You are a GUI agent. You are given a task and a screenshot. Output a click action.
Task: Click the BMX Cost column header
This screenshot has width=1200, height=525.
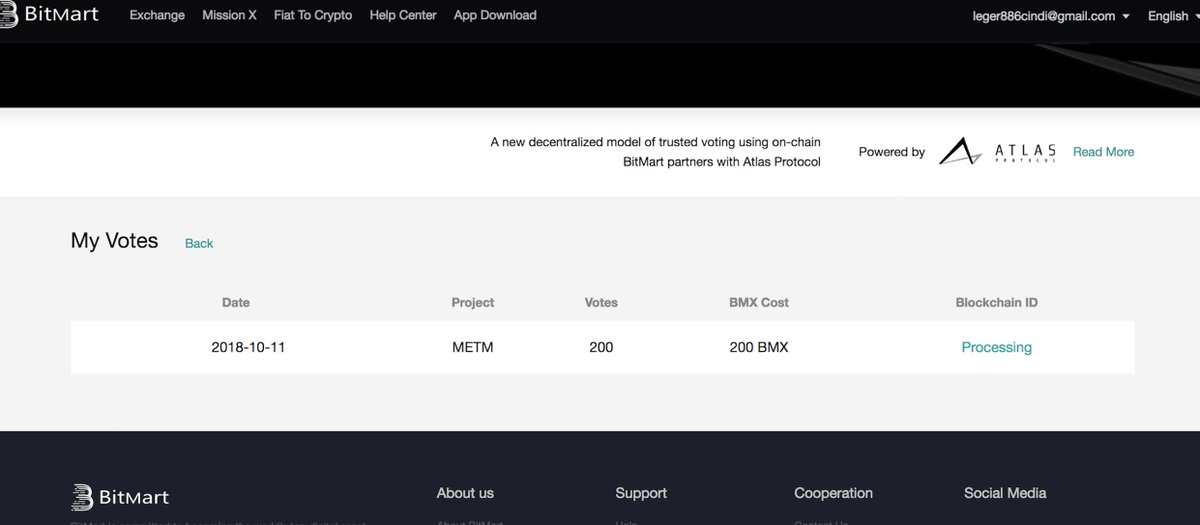point(759,302)
